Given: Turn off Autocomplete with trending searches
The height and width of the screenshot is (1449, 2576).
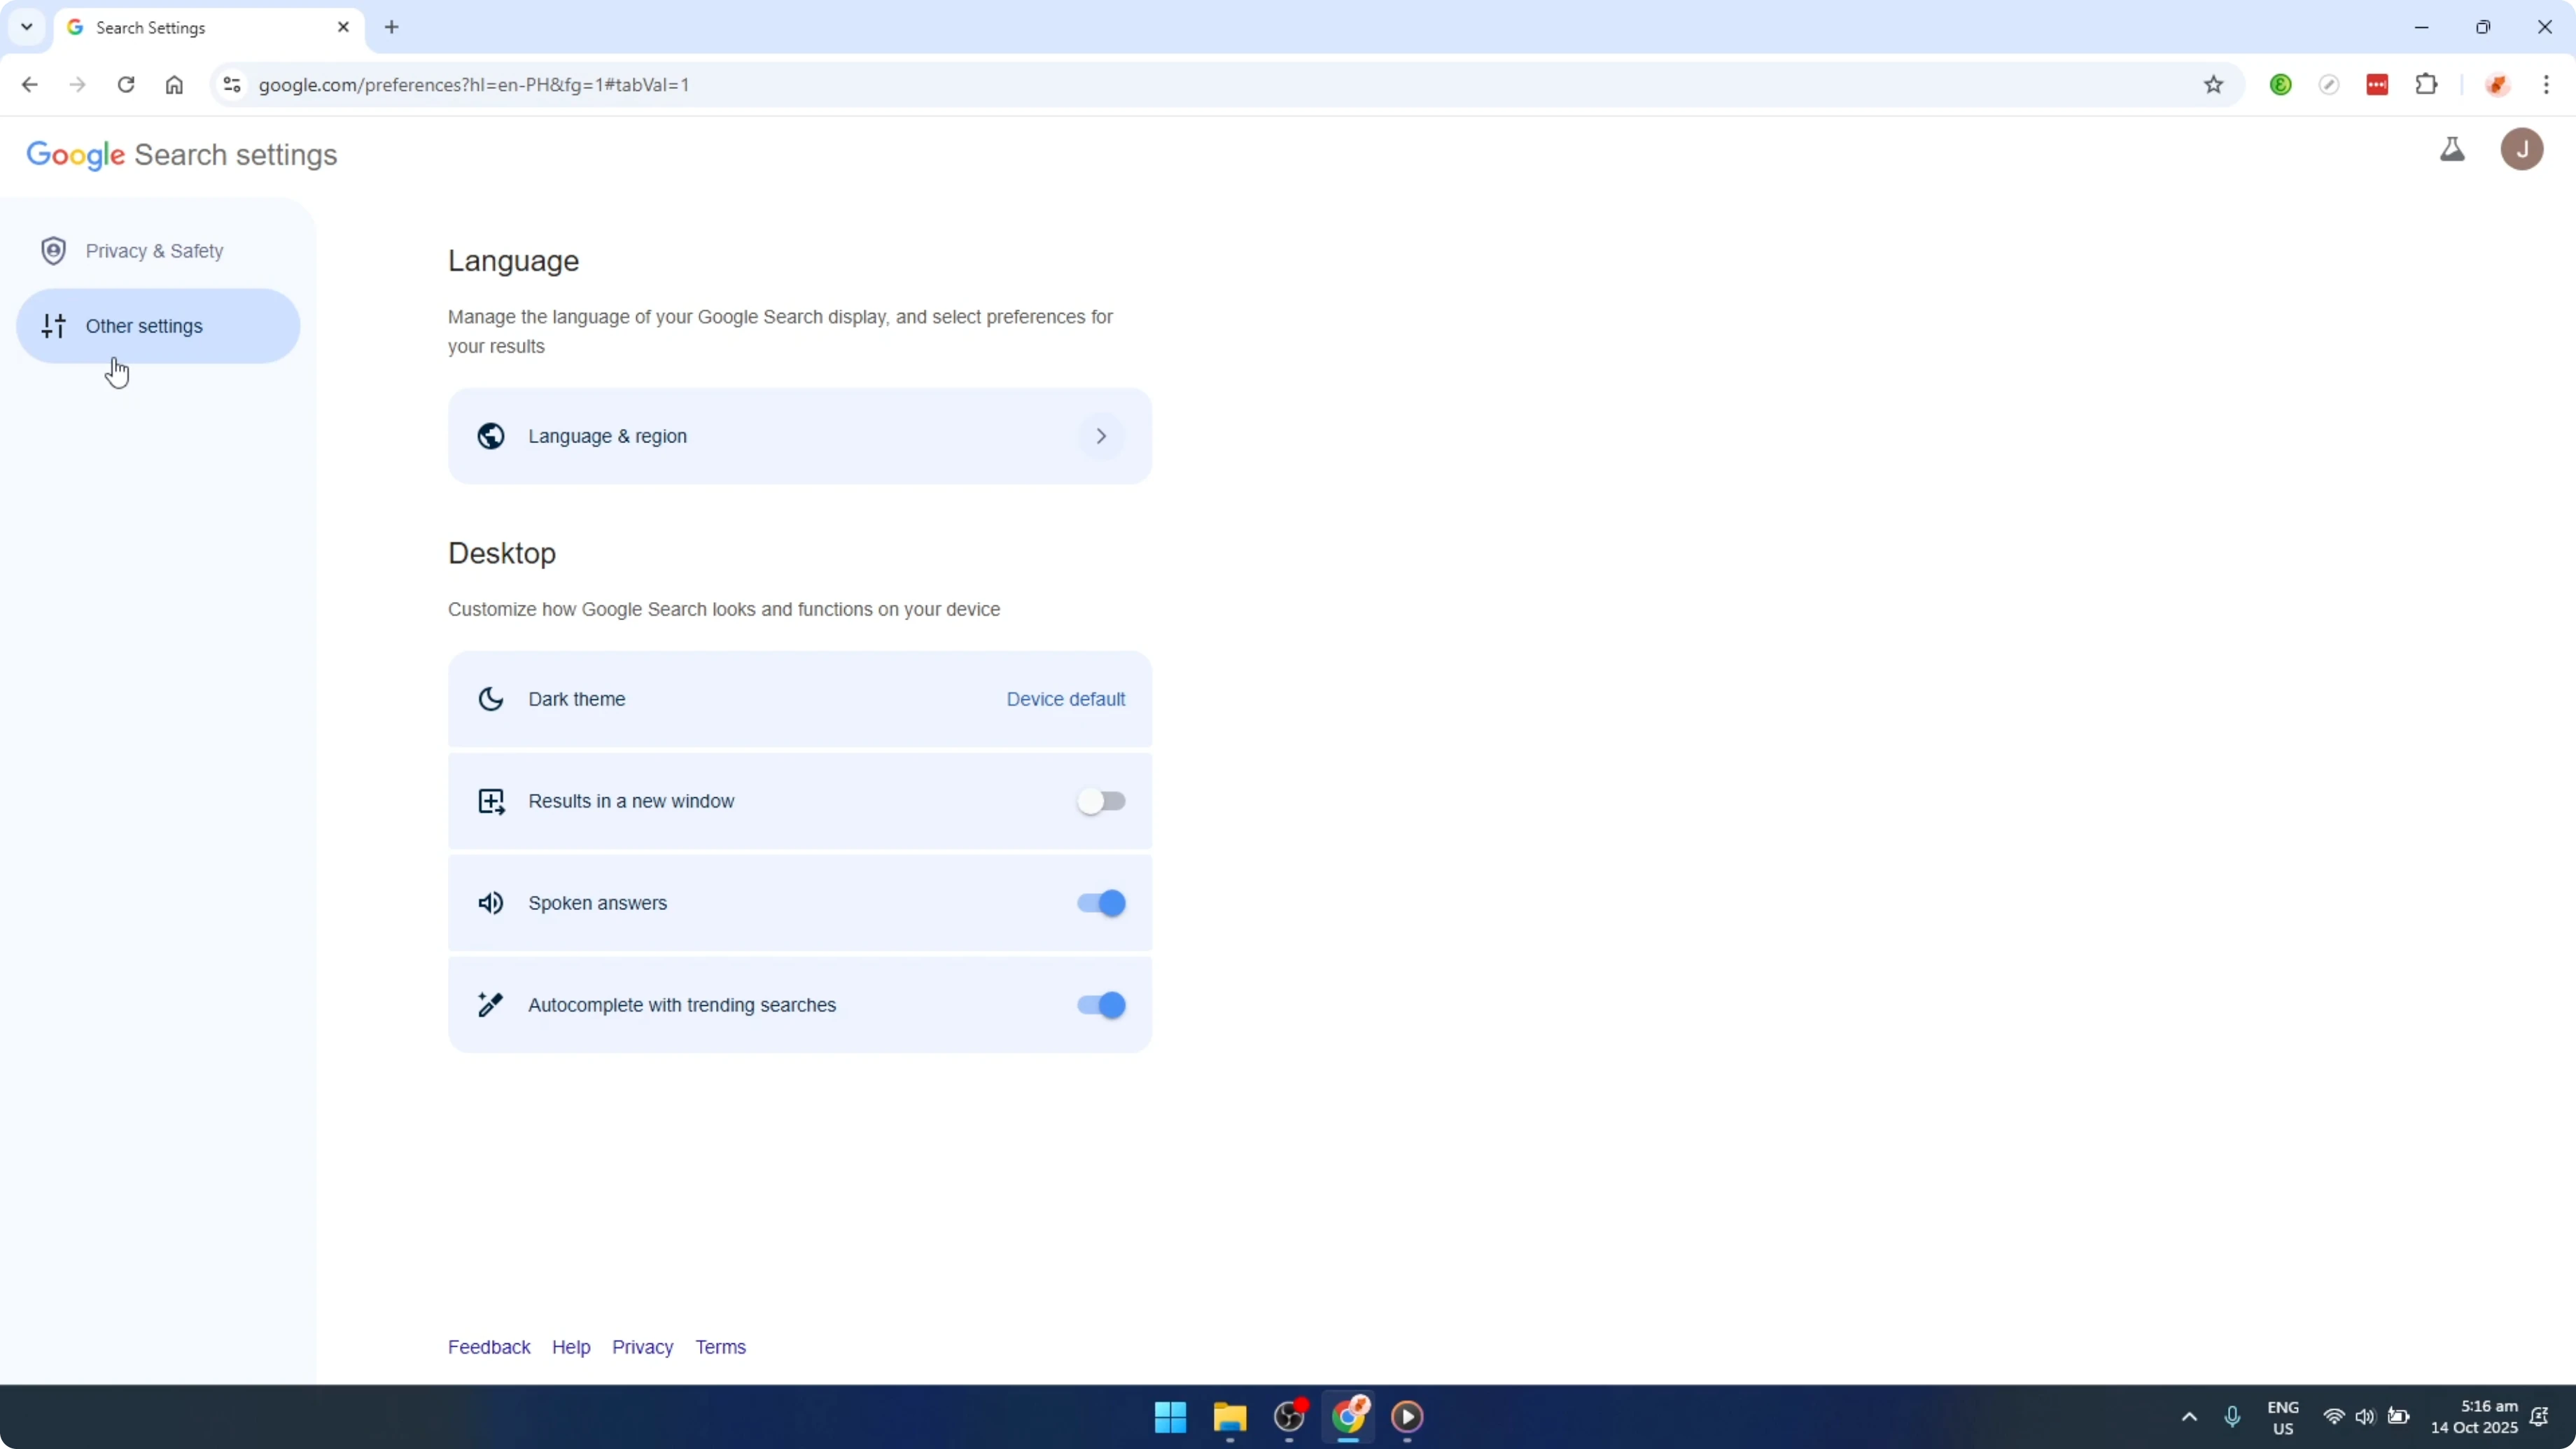Looking at the screenshot, I should [x=1099, y=1005].
